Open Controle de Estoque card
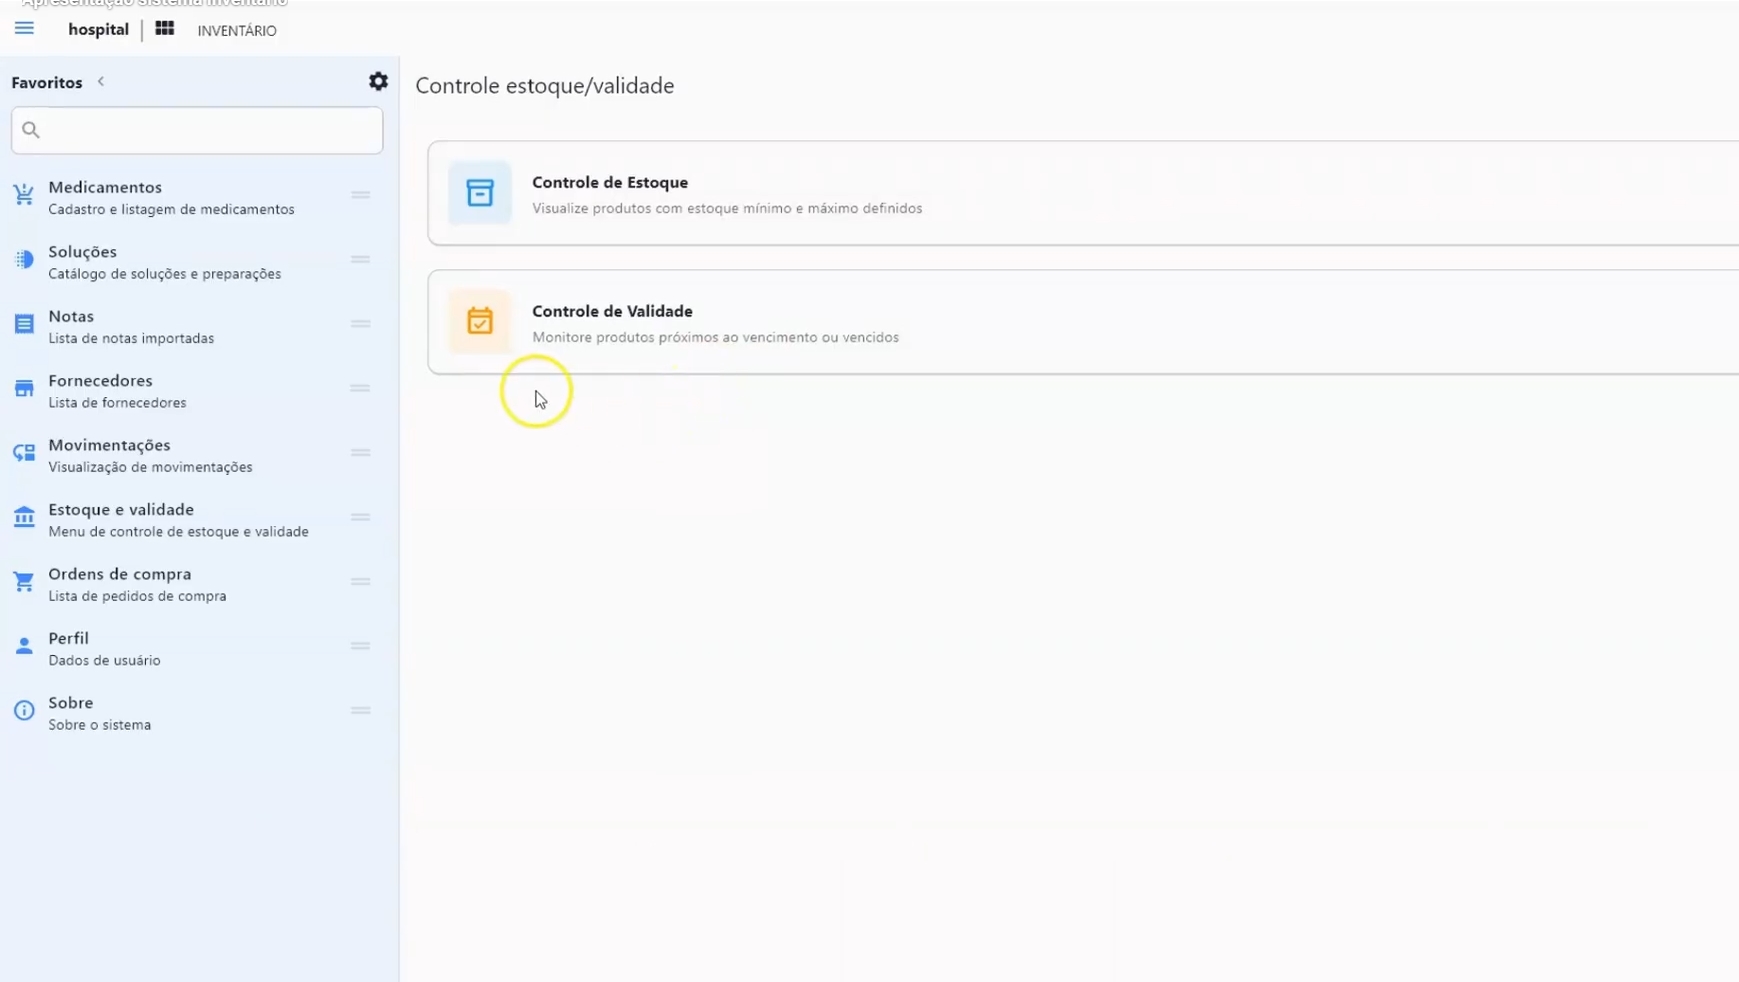Viewport: 1739px width, 982px height. click(x=900, y=194)
